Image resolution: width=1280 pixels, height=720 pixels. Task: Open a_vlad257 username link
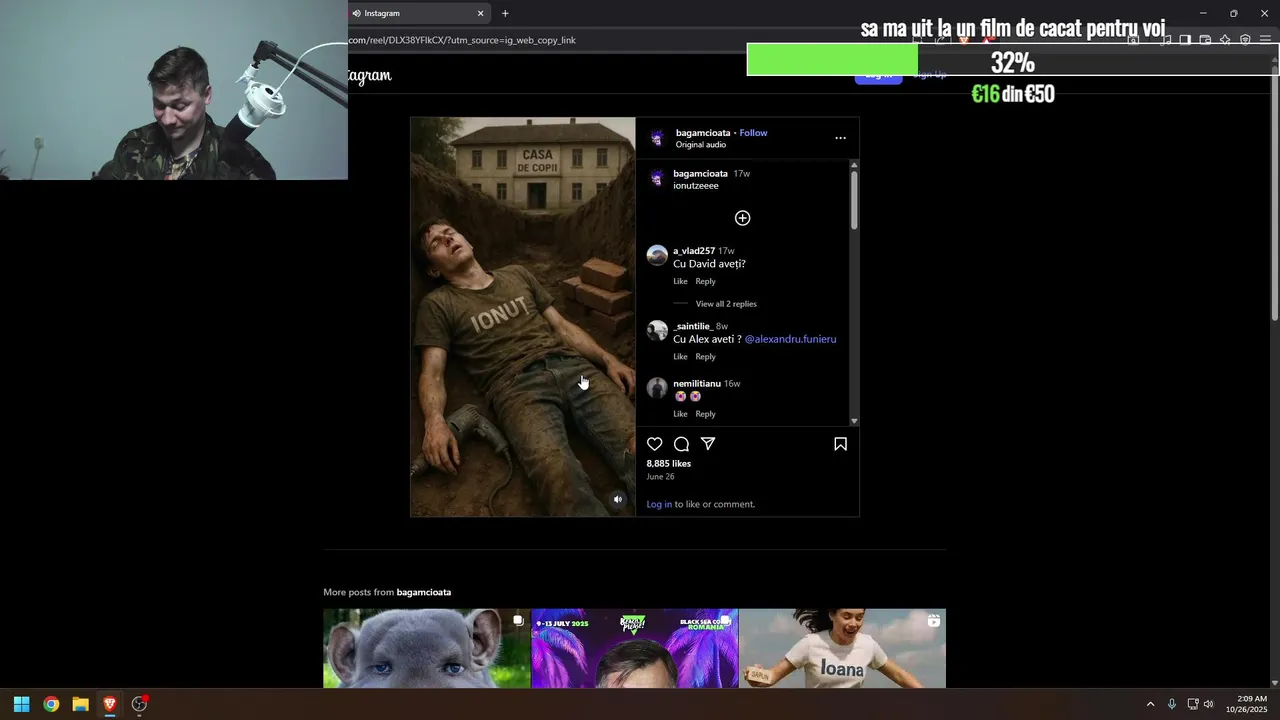coord(694,251)
